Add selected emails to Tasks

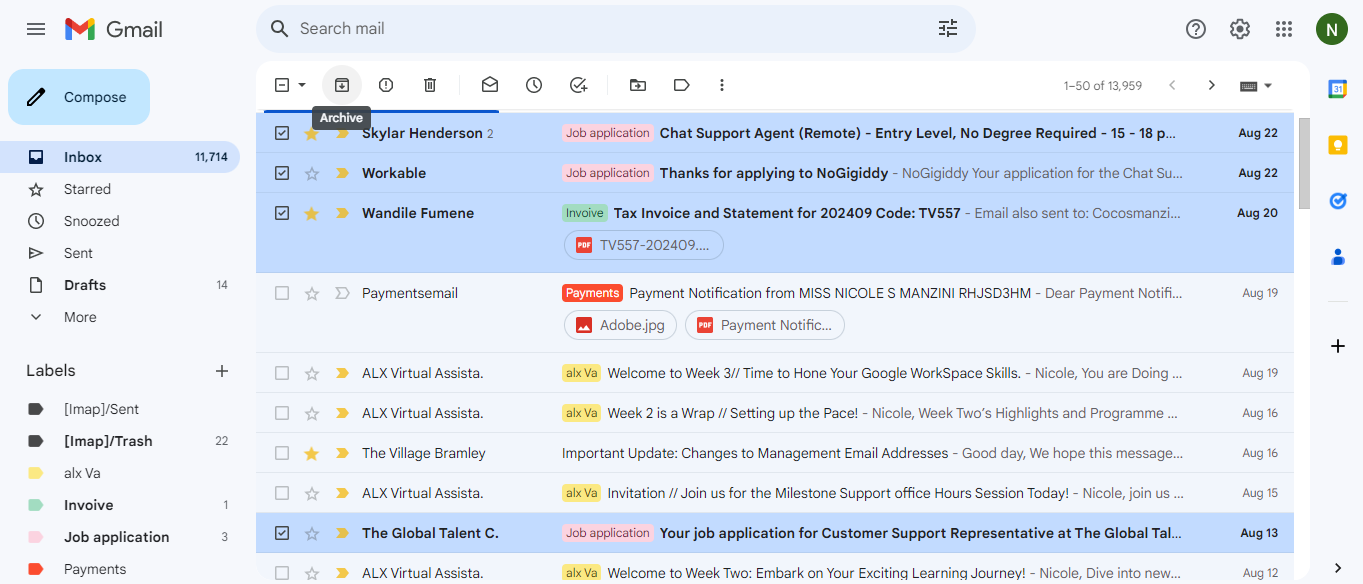[578, 85]
